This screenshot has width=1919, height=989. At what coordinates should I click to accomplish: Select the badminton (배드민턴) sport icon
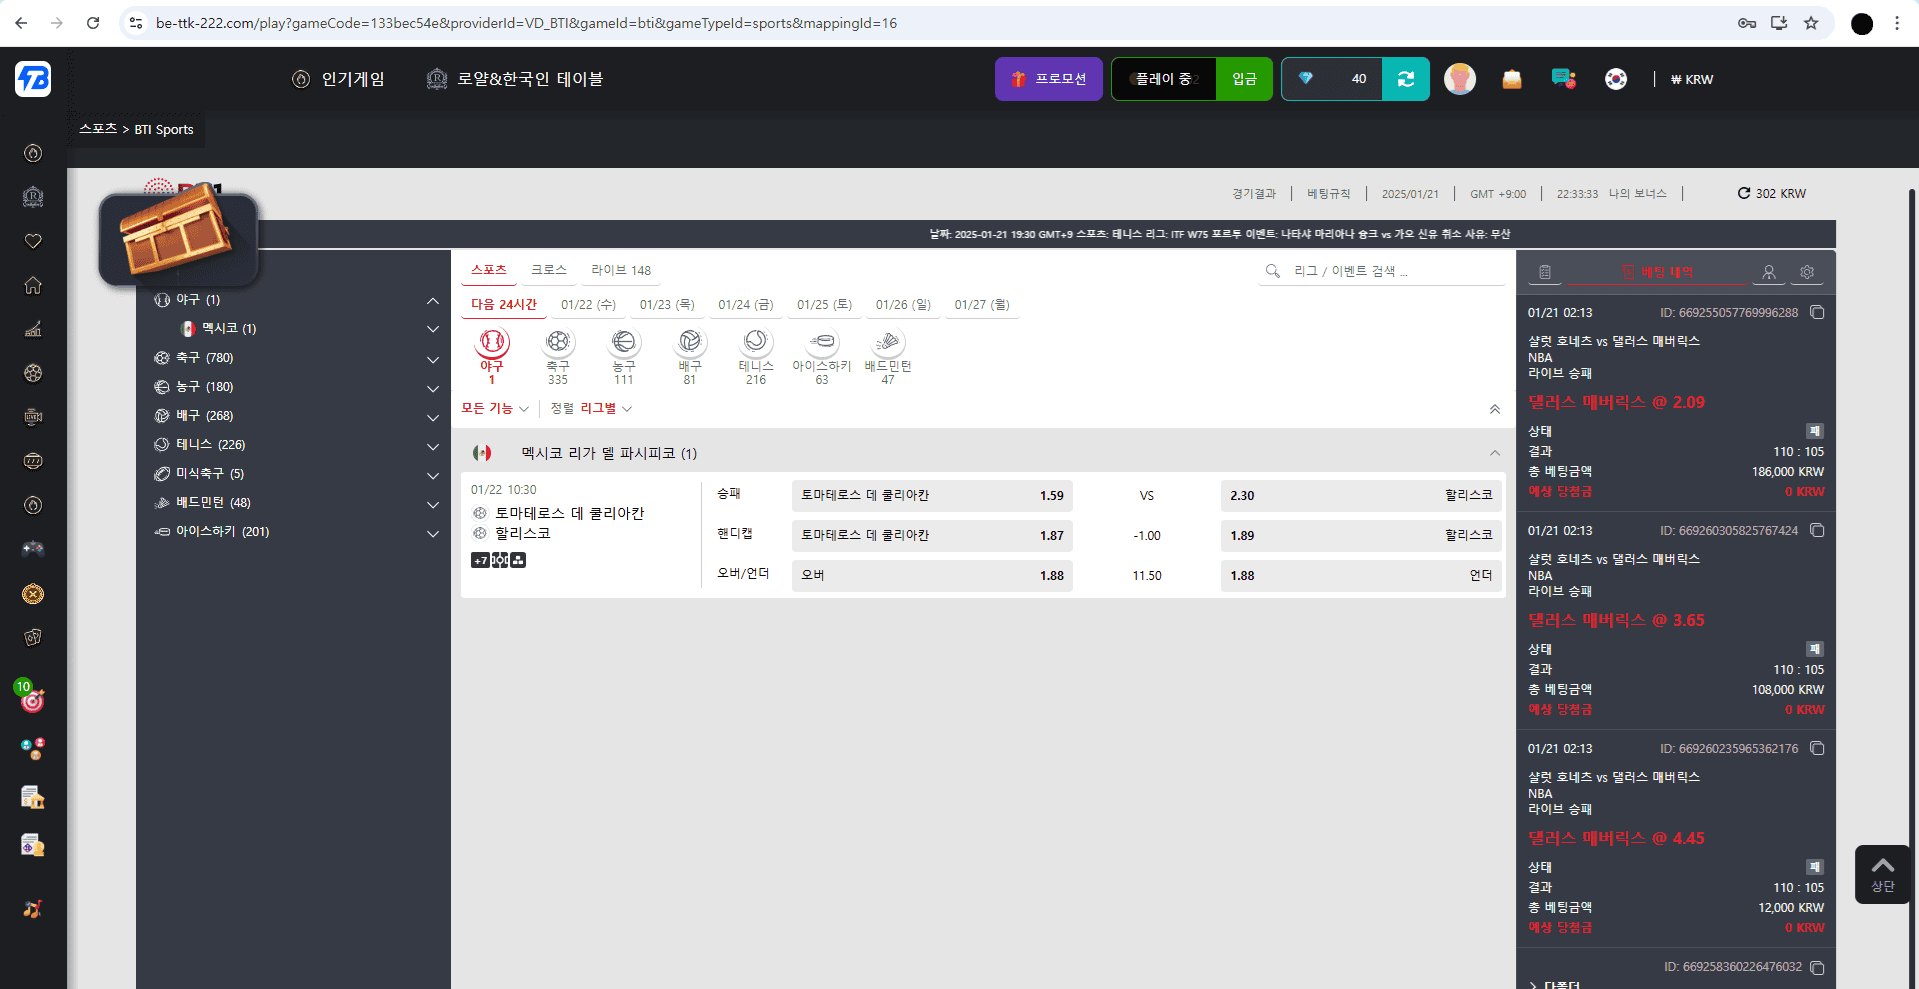[x=887, y=343]
